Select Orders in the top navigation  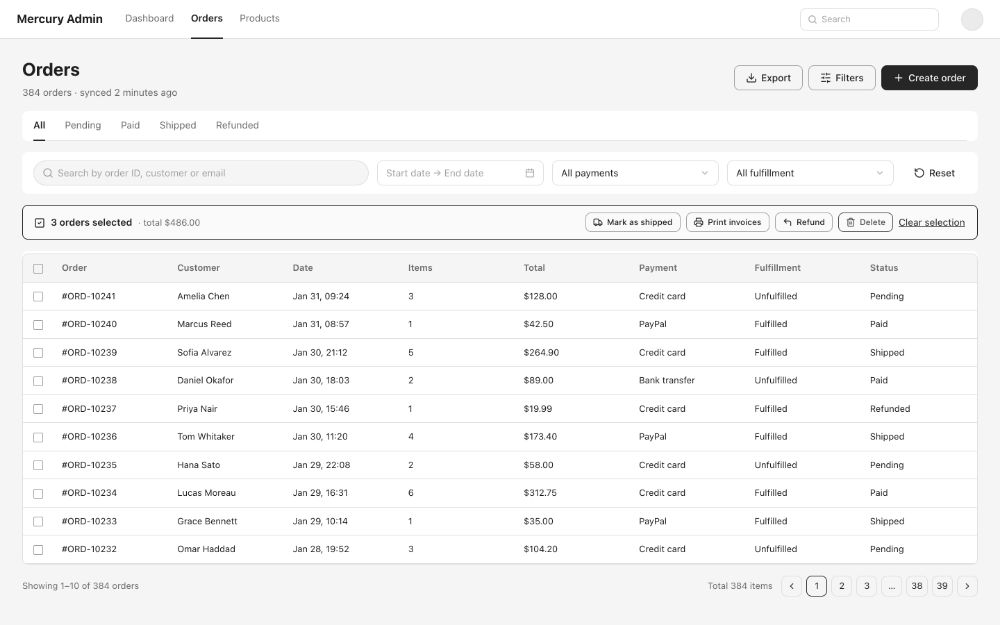207,18
